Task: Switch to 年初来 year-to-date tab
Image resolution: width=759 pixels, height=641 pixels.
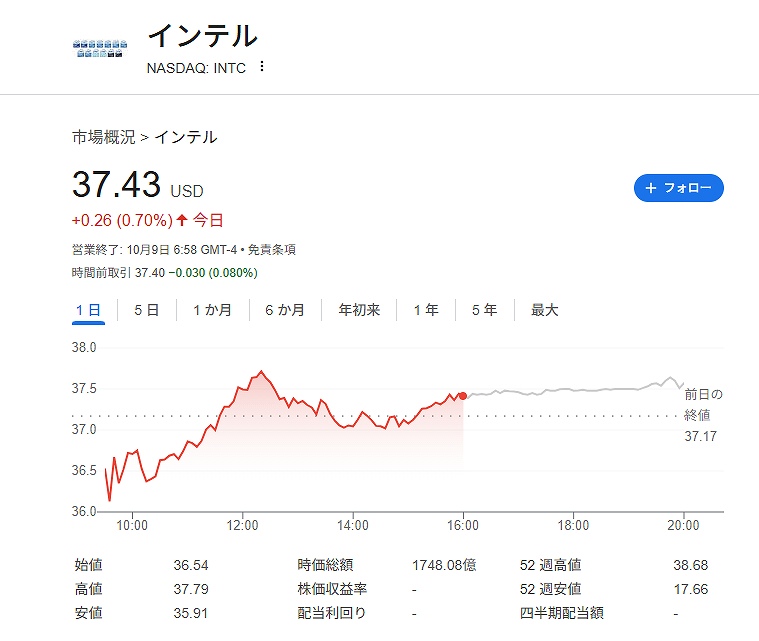Action: [x=359, y=310]
